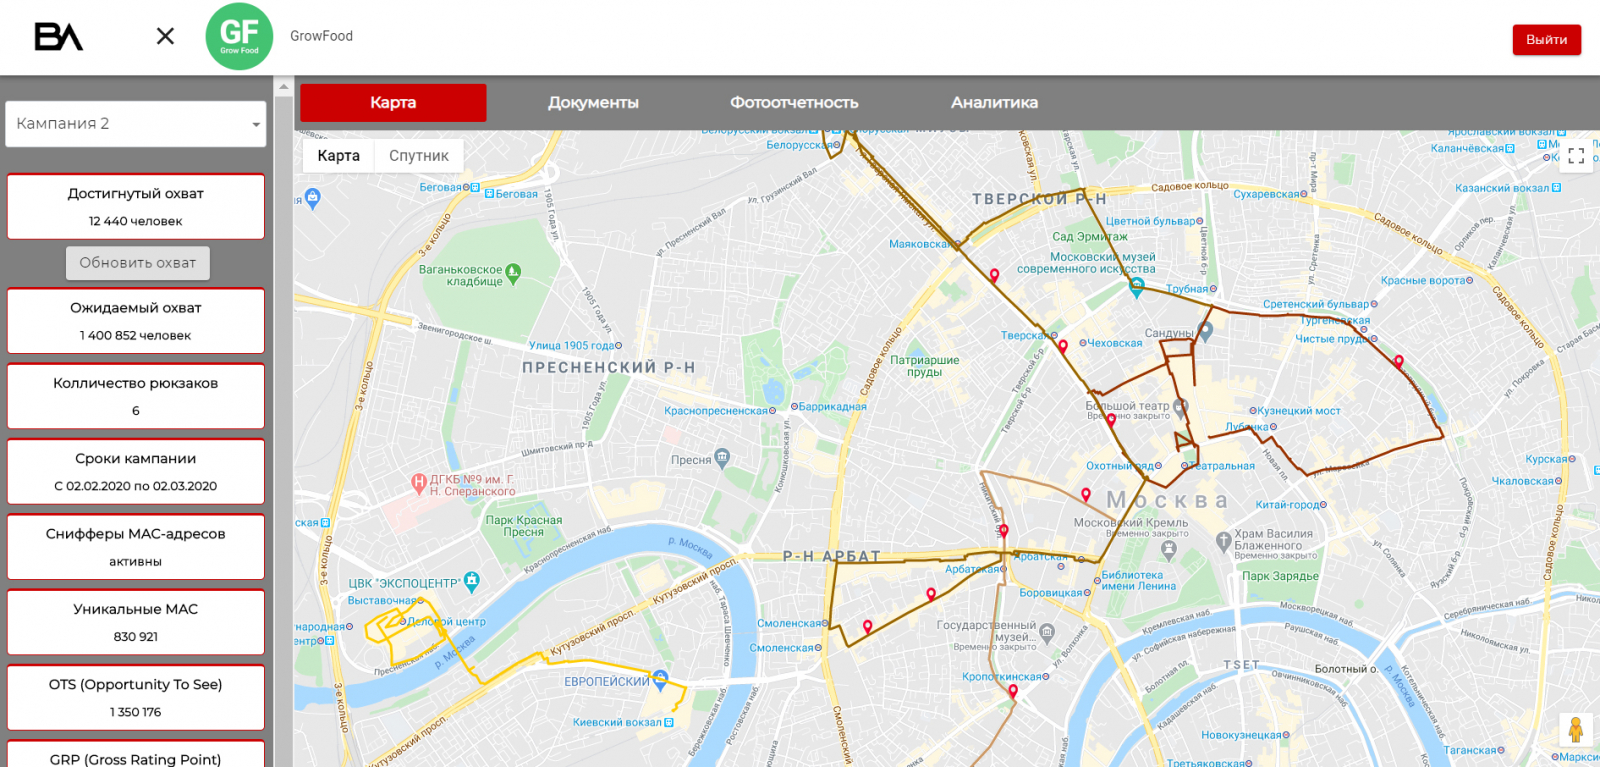This screenshot has height=767, width=1600.
Task: Click the Московский музей современного искусства pin
Action: 1137,287
